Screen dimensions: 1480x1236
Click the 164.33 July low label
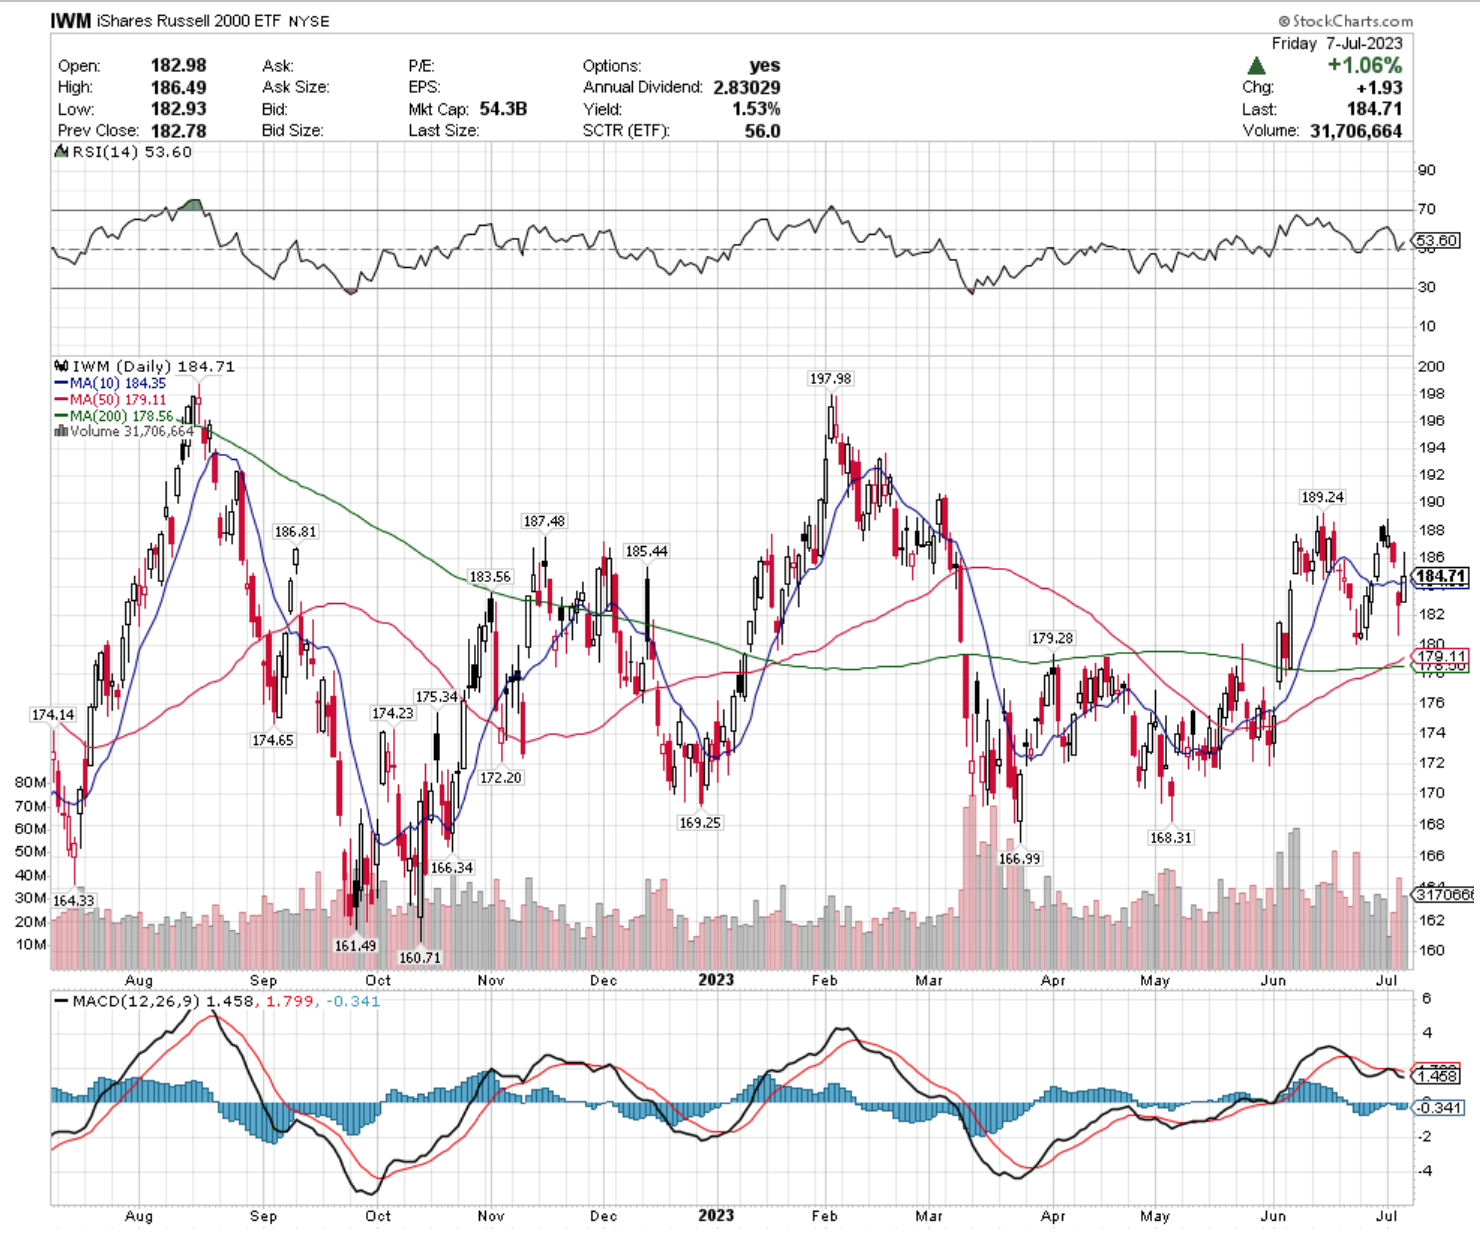tap(73, 901)
